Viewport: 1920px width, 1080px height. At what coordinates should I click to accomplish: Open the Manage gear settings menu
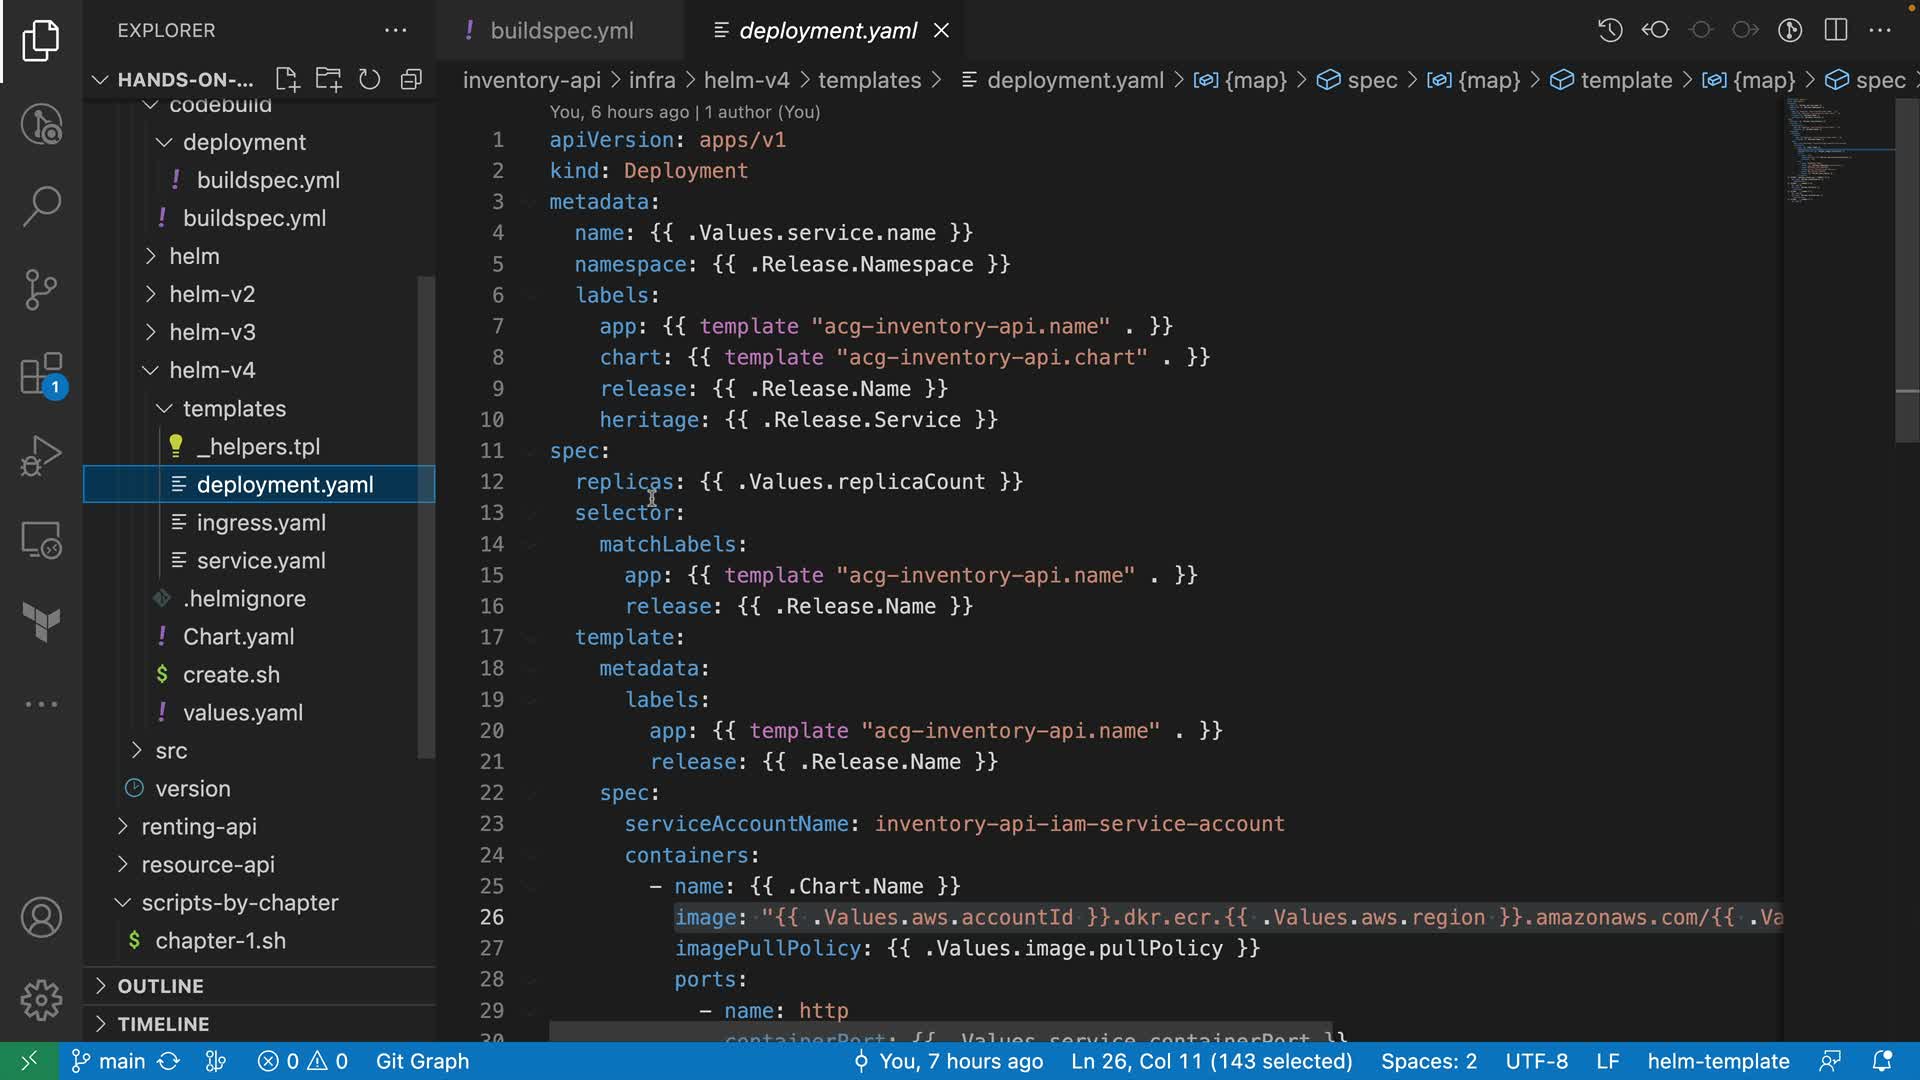click(41, 999)
